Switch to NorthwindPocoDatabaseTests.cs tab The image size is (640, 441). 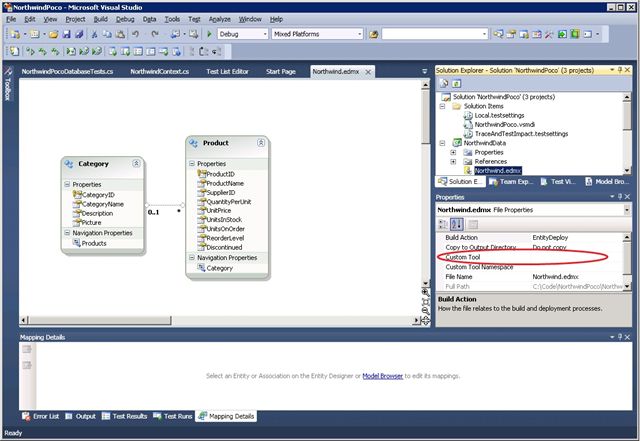tap(67, 71)
